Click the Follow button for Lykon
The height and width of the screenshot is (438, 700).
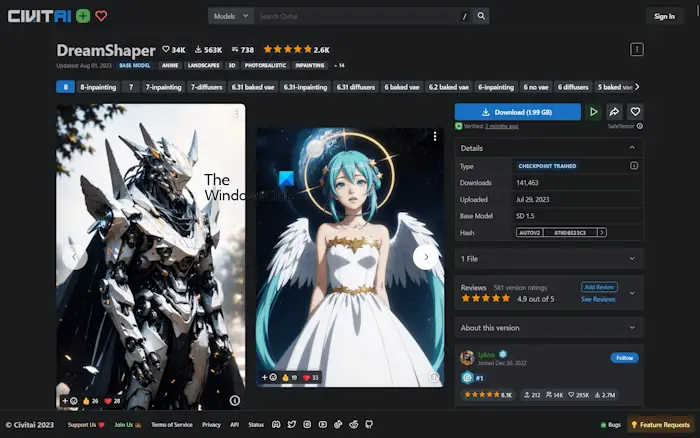[x=624, y=358]
